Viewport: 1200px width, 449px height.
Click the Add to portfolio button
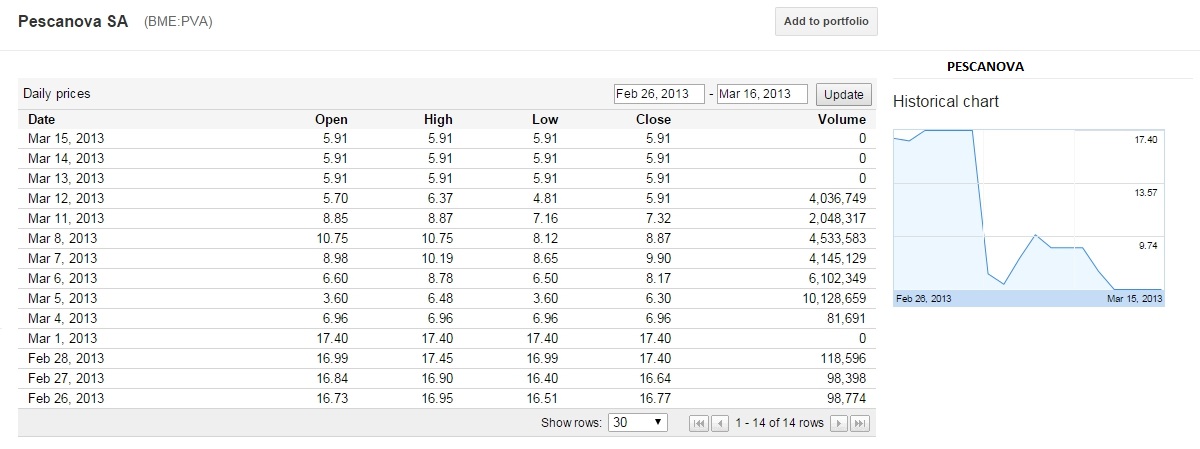coord(826,21)
